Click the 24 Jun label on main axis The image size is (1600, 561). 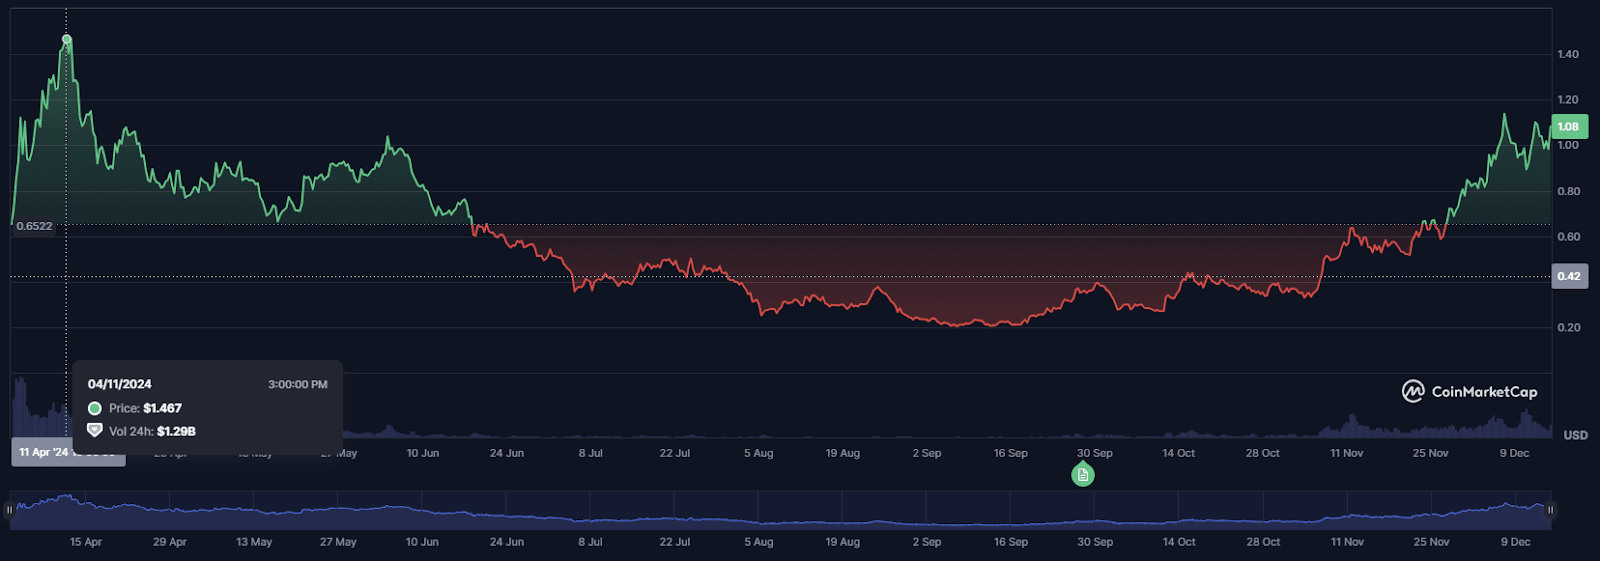tap(507, 453)
